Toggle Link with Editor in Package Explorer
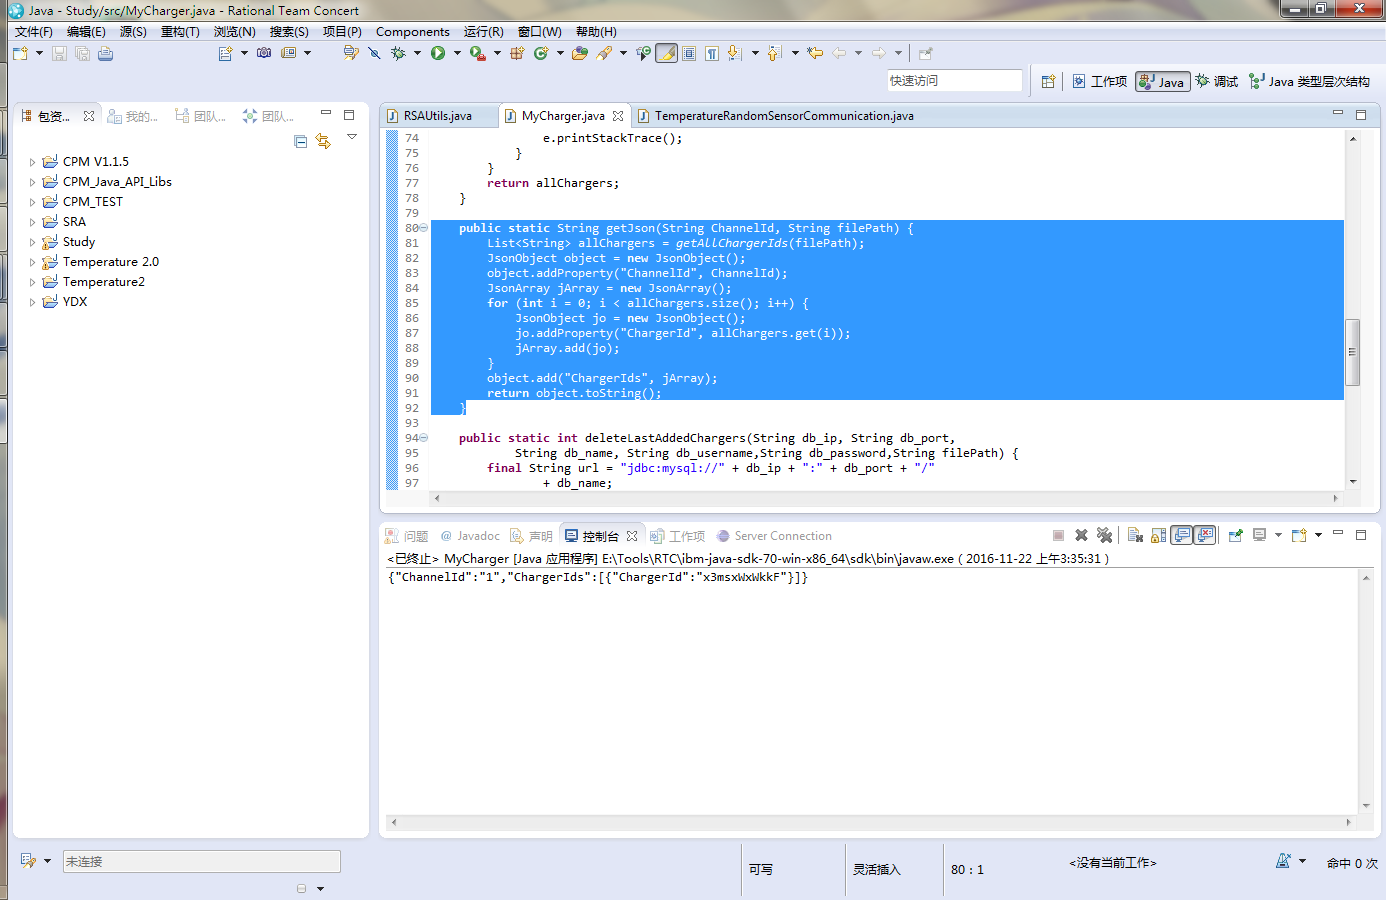 tap(323, 142)
